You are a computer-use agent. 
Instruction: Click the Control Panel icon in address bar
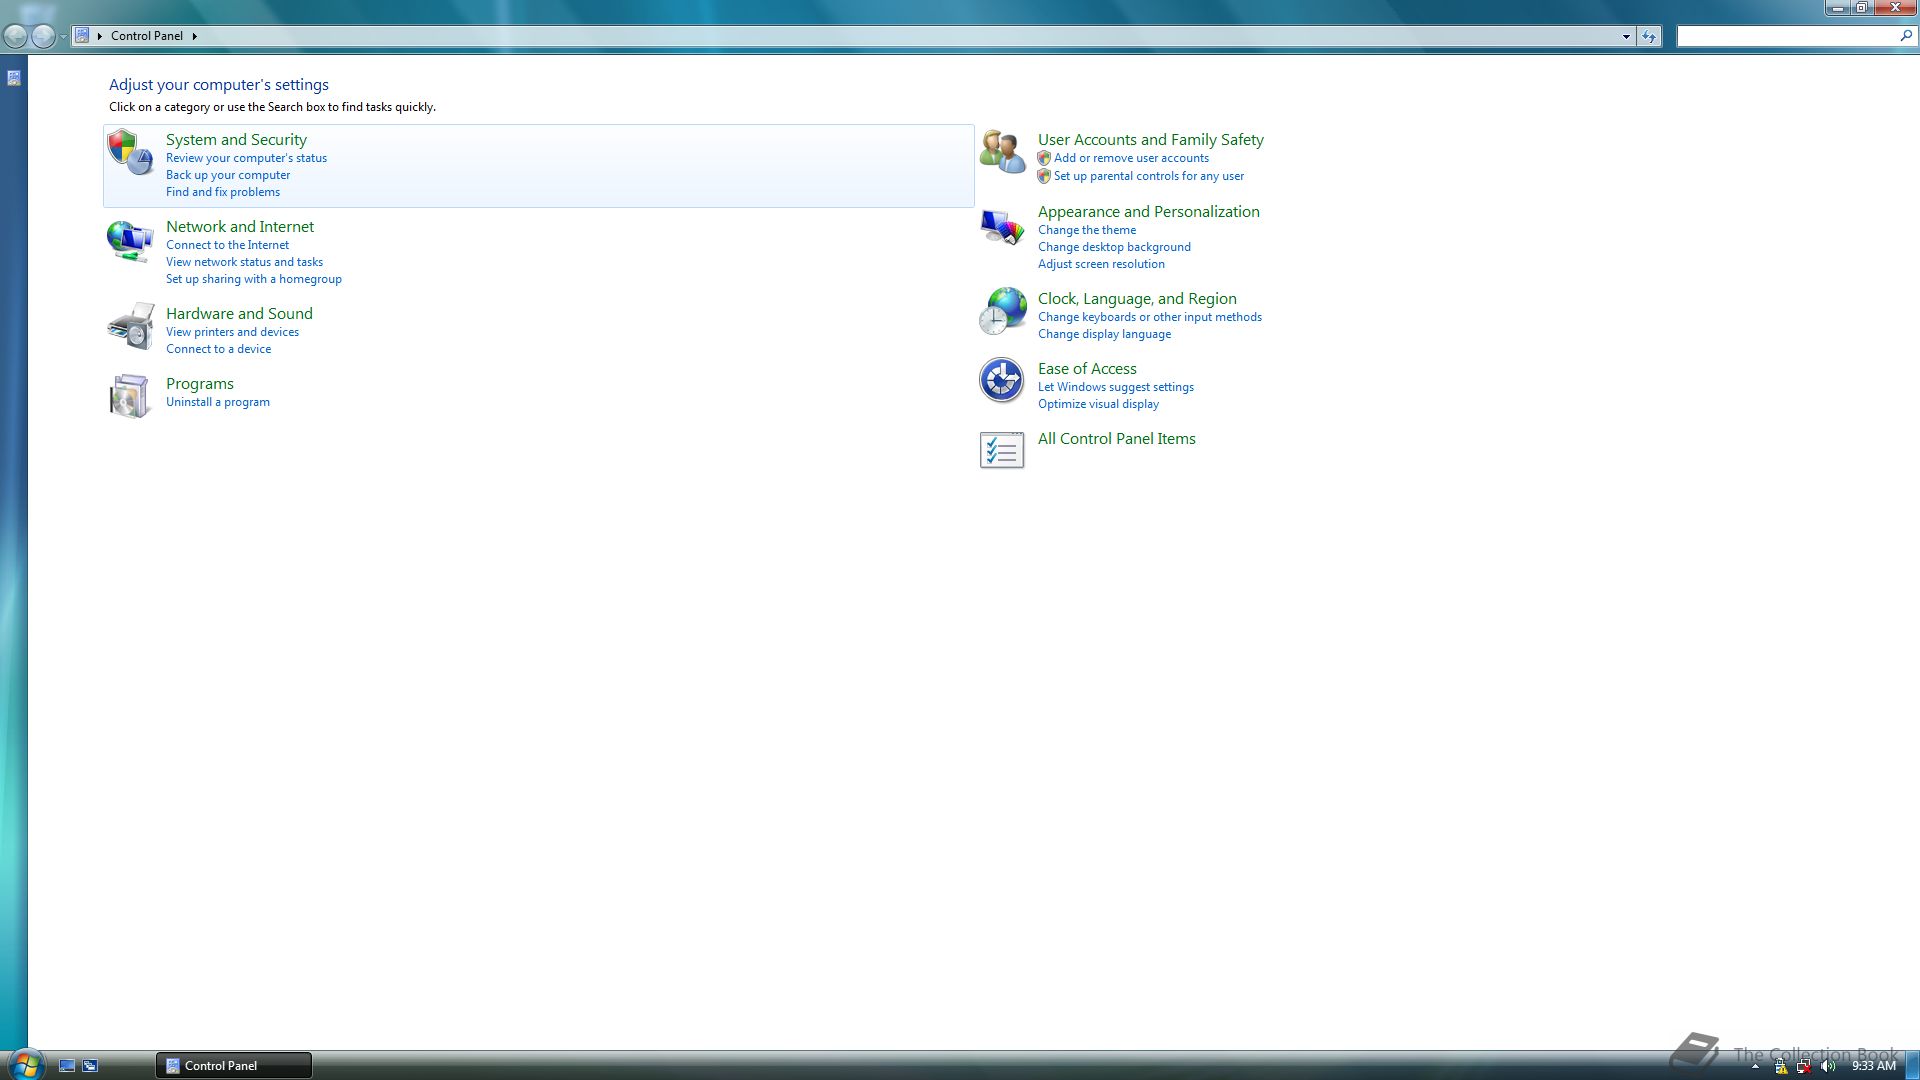(x=83, y=36)
